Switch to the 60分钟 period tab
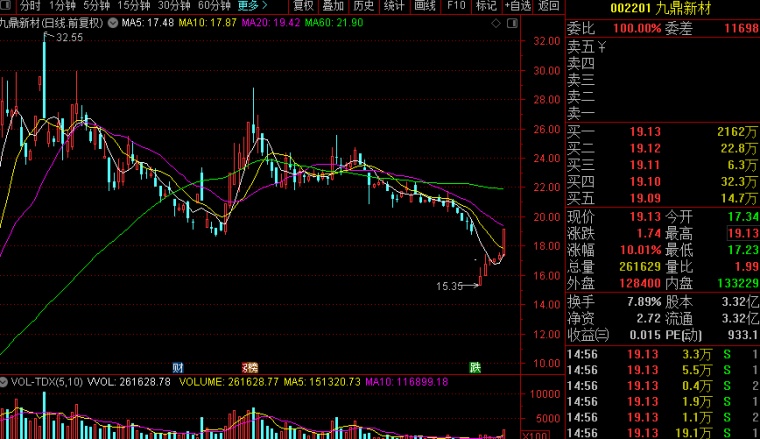Image resolution: width=760 pixels, height=439 pixels. click(x=214, y=6)
